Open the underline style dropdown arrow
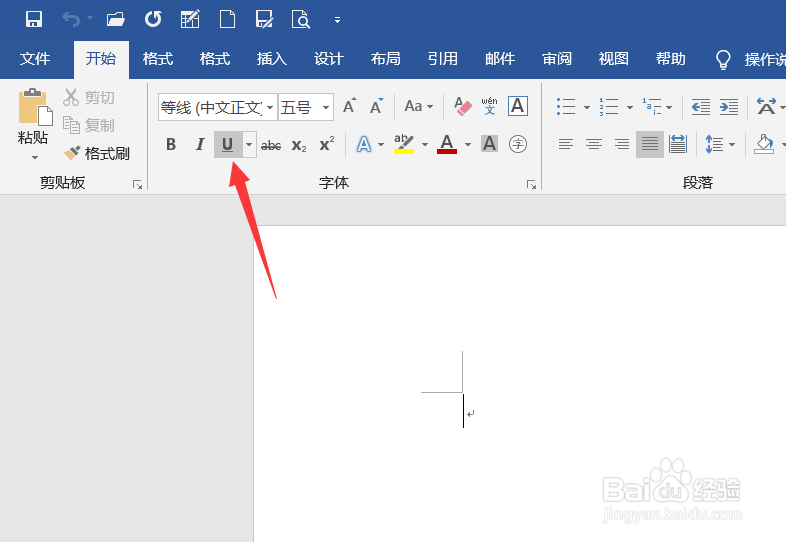 click(249, 144)
